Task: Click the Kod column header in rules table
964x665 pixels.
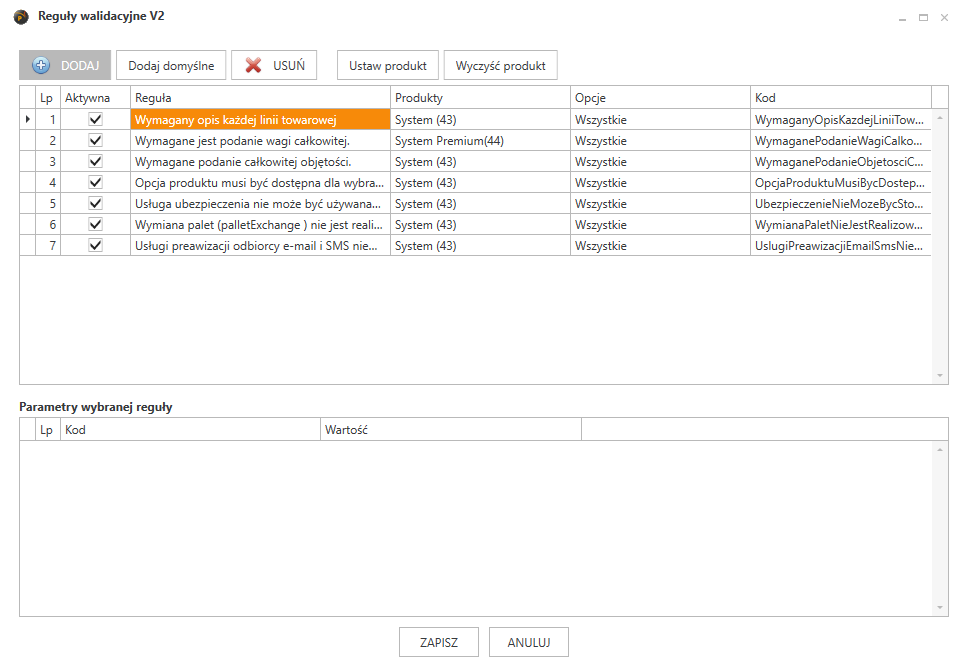Action: (840, 98)
